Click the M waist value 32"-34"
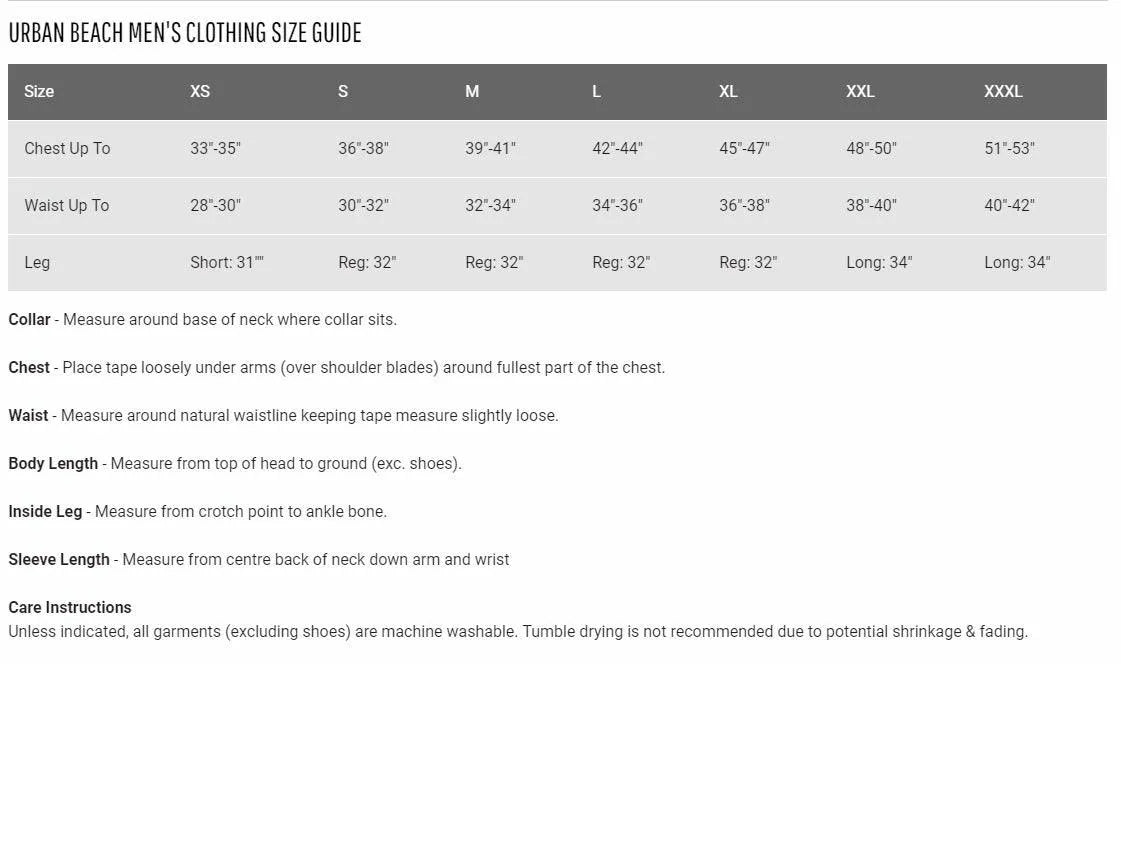This screenshot has height=859, width=1121. (490, 205)
